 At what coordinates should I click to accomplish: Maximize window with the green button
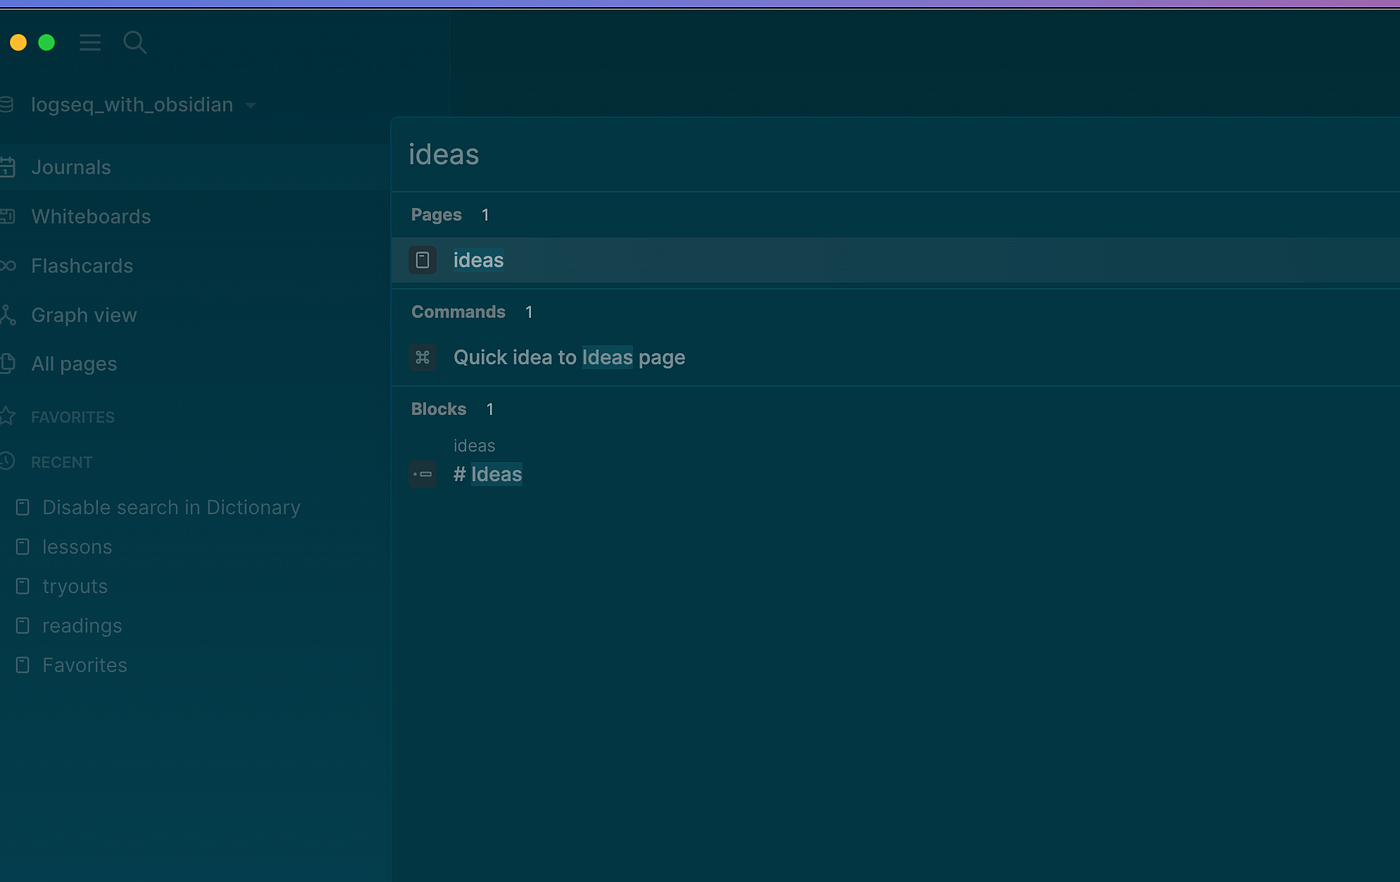tap(46, 42)
